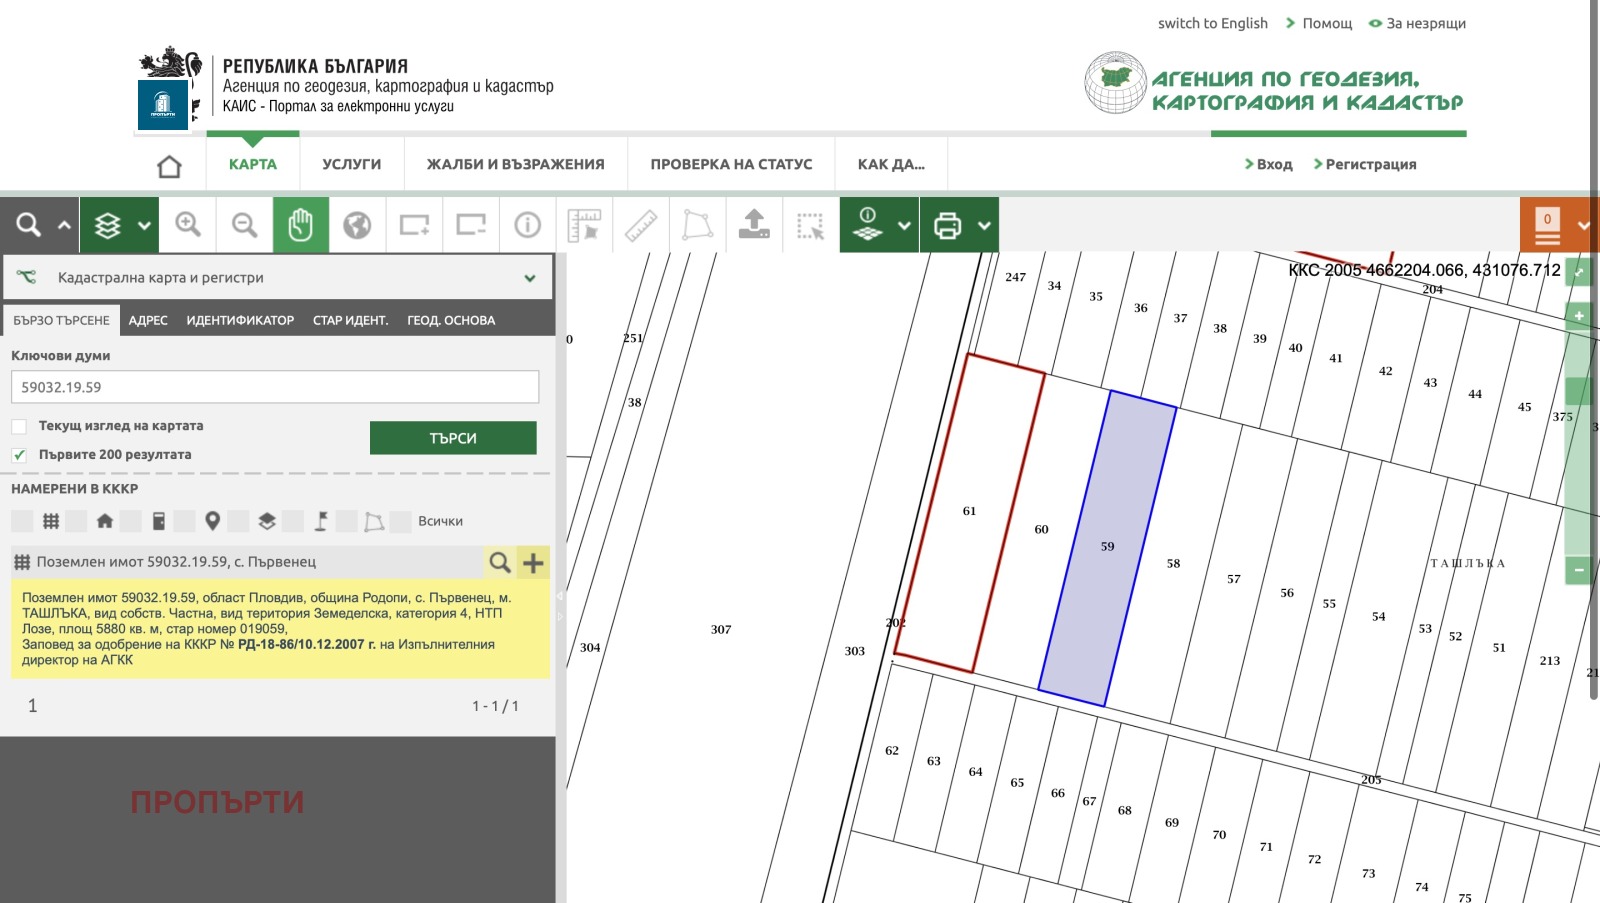
Task: Open the layers dropdown arrow
Action: point(144,225)
